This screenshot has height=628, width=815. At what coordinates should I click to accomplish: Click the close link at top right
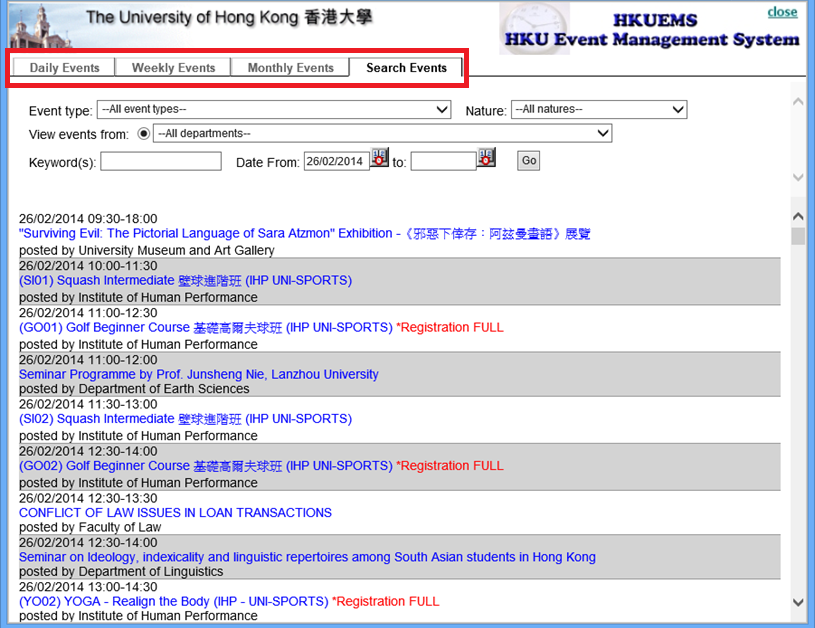(x=782, y=12)
